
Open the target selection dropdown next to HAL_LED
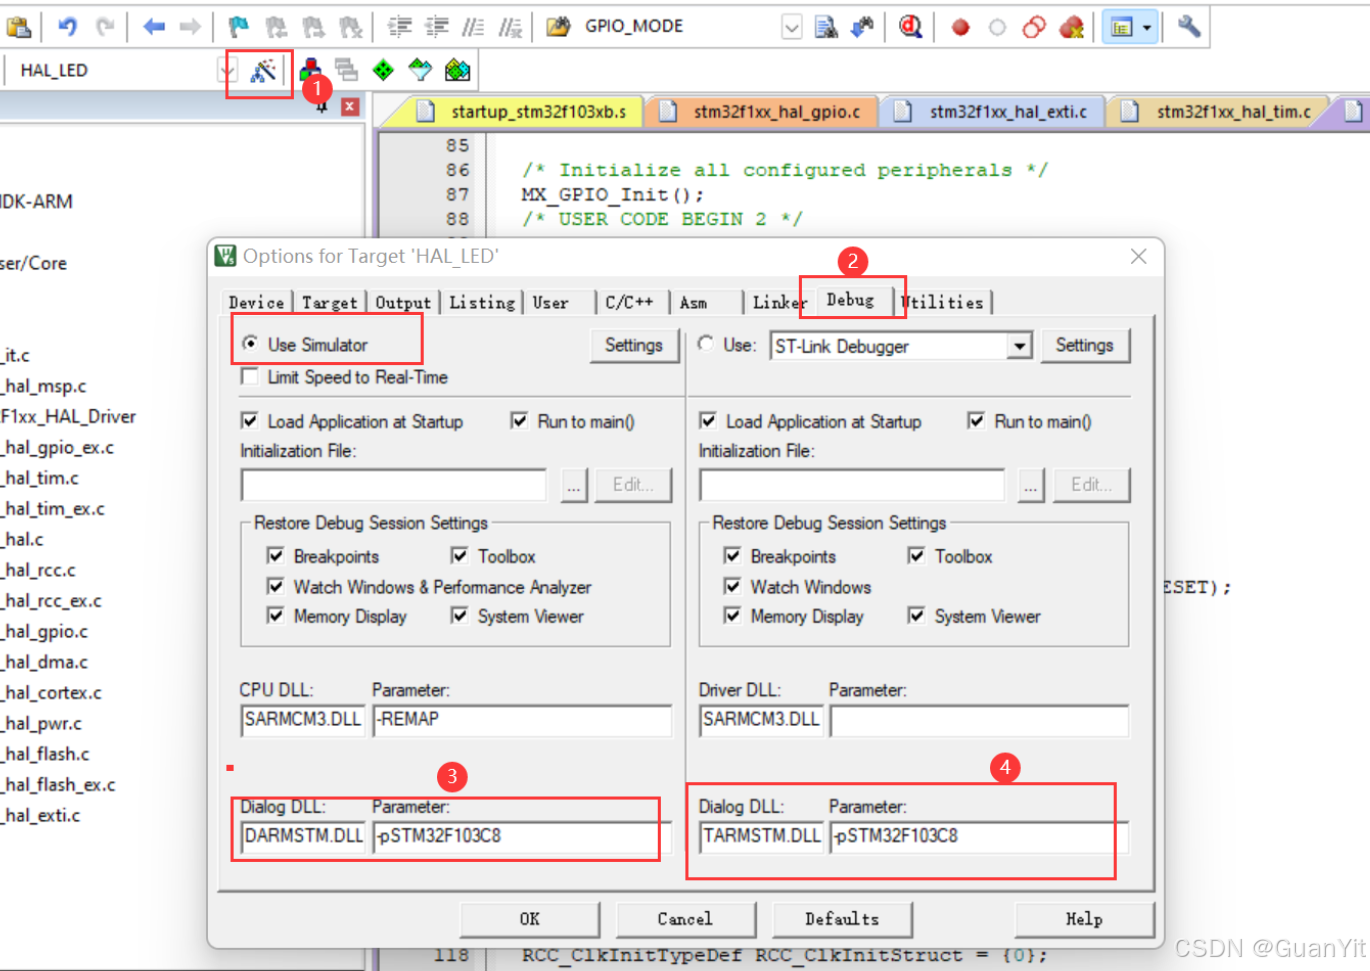pyautogui.click(x=229, y=70)
